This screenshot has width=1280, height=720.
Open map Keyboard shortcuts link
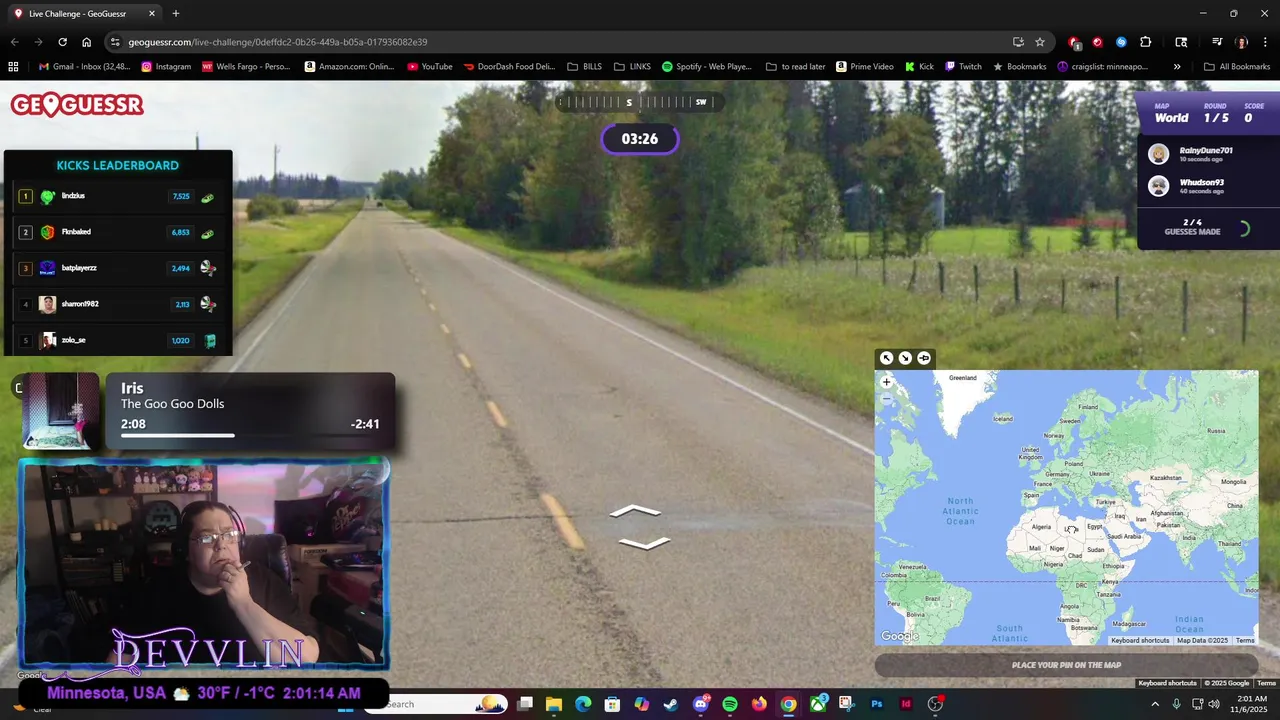1139,640
